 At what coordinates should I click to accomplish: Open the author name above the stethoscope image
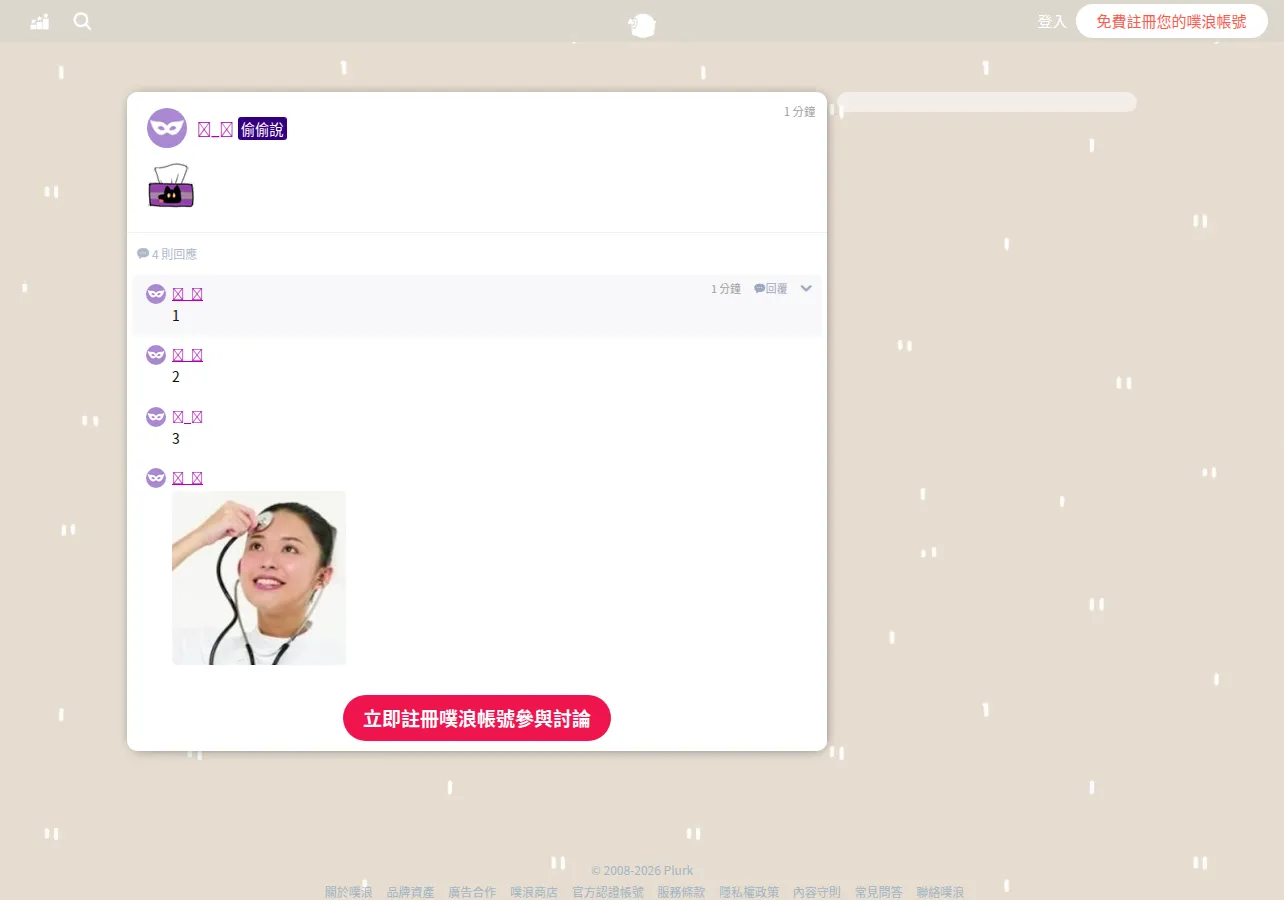pyautogui.click(x=187, y=478)
